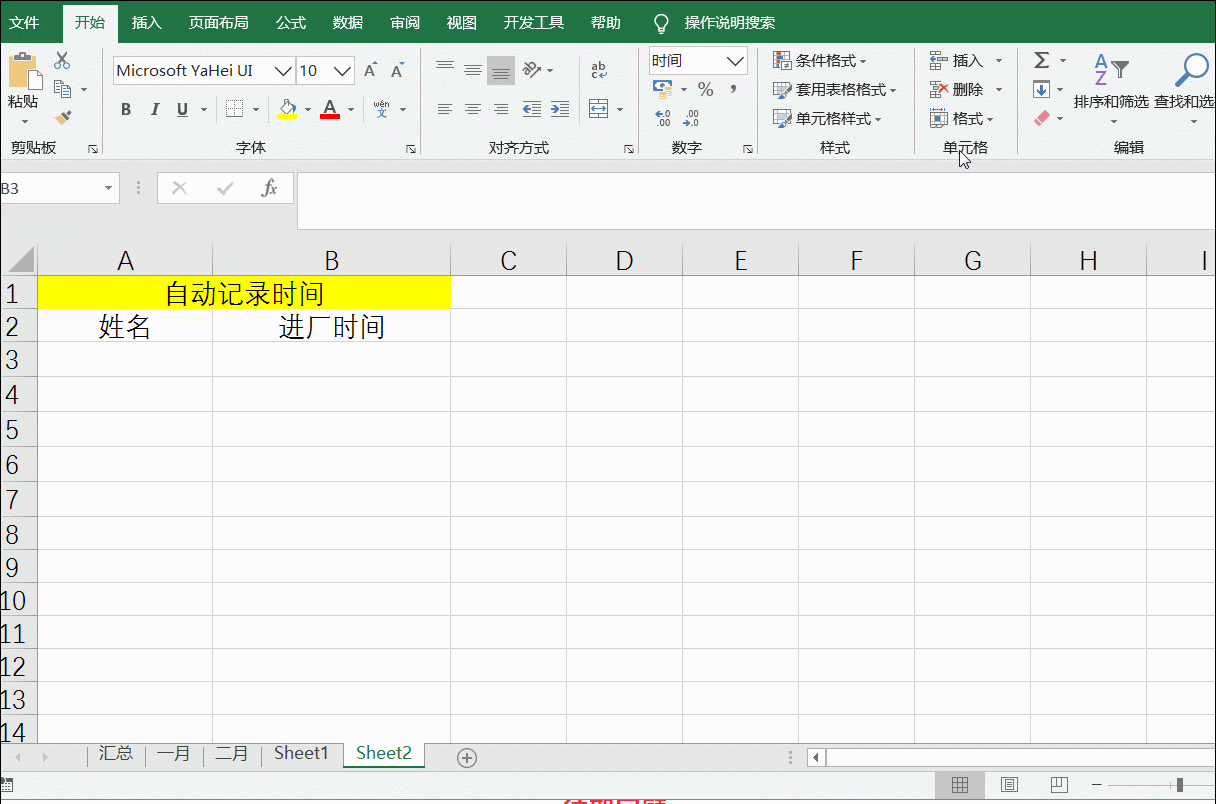The image size is (1216, 804).
Task: Click the phonetic guide wén icon
Action: 382,109
